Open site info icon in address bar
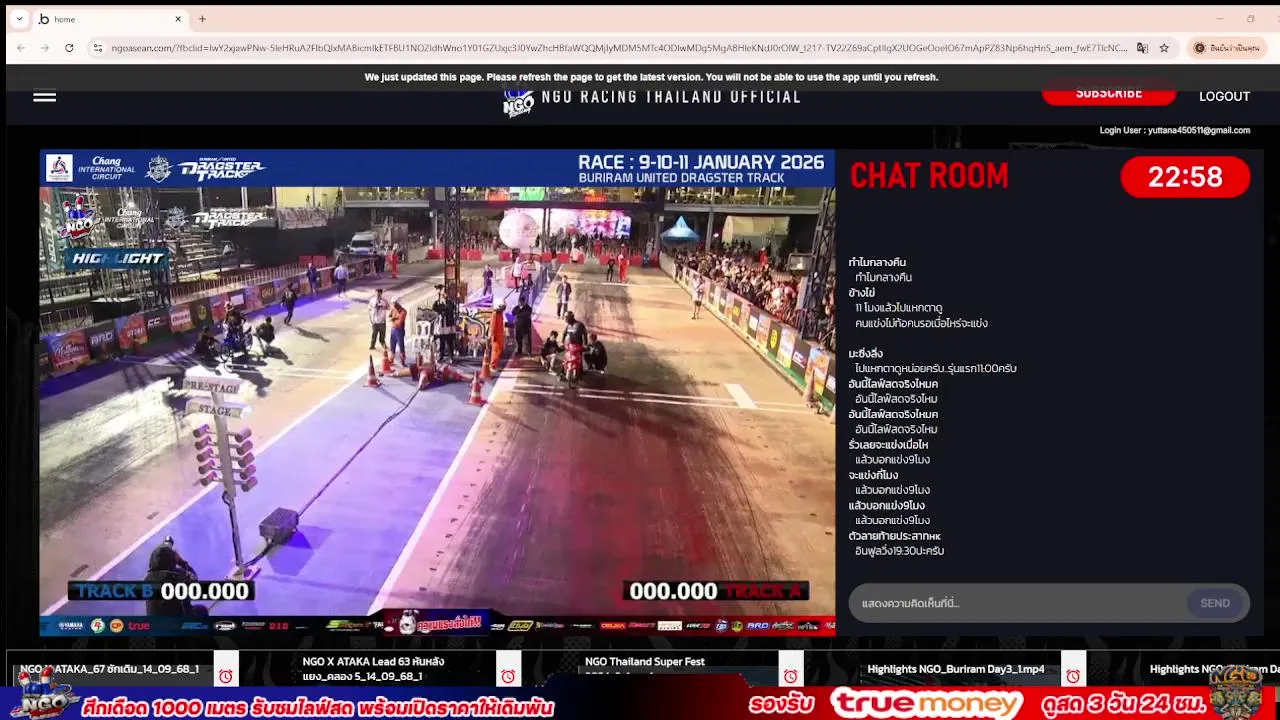Viewport: 1280px width, 720px height. click(97, 48)
